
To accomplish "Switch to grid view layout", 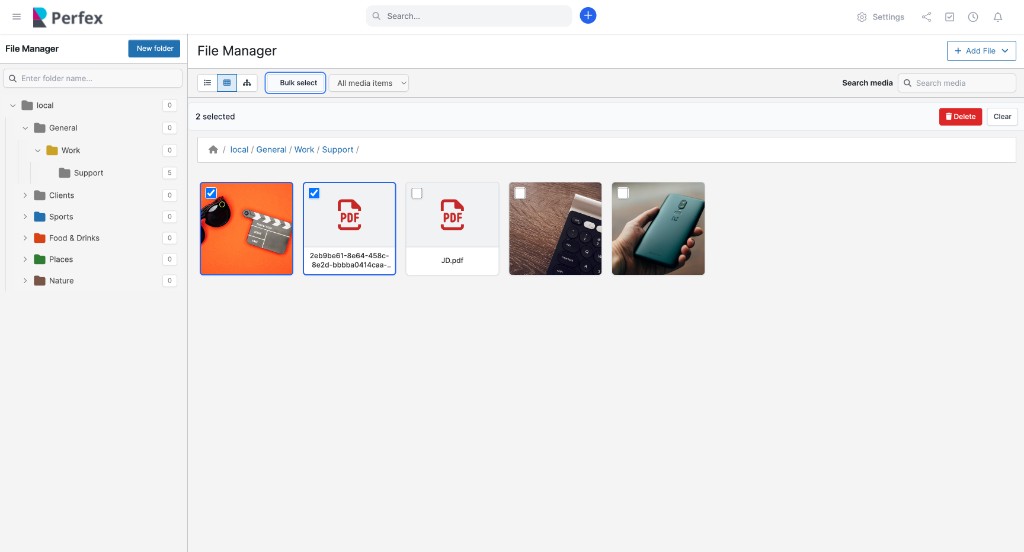I will pyautogui.click(x=227, y=83).
